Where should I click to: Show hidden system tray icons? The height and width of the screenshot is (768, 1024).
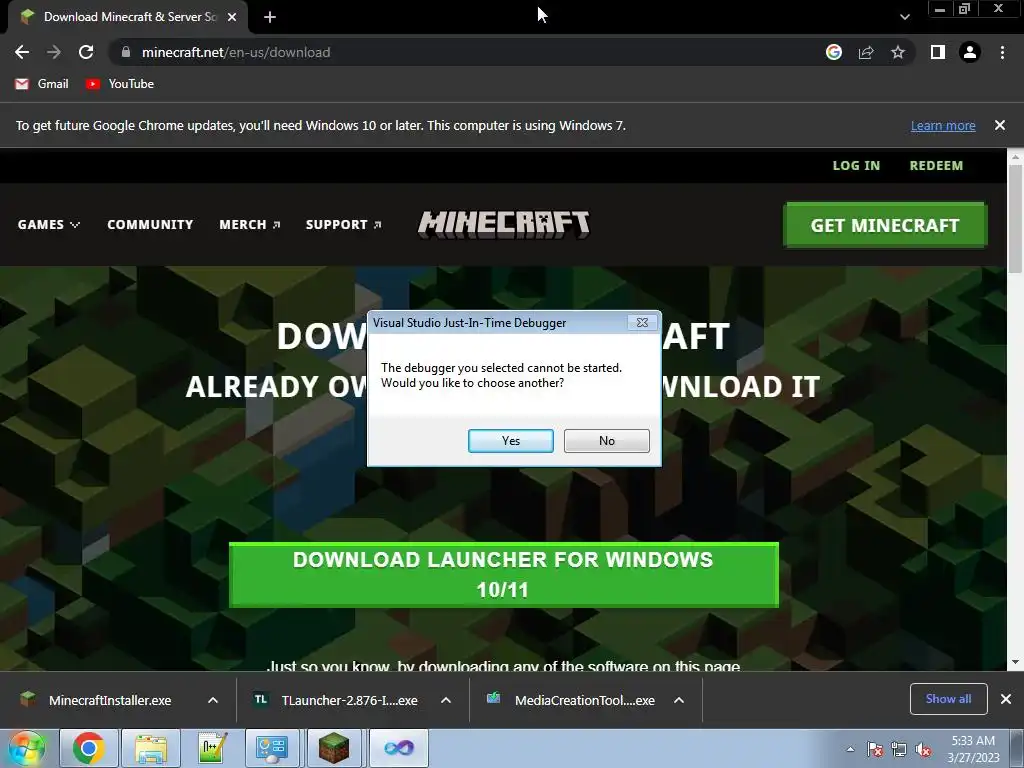850,749
